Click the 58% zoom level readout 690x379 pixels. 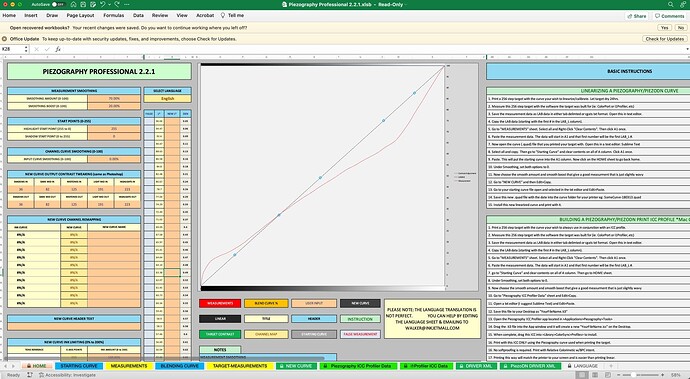click(x=676, y=375)
